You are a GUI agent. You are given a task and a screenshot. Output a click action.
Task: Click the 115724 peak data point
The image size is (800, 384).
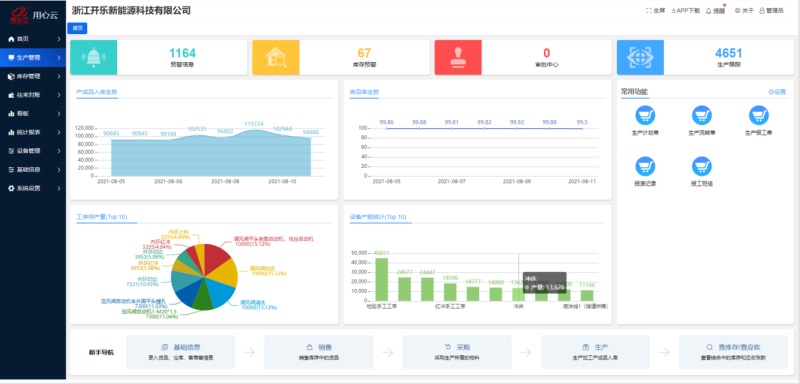coord(254,130)
